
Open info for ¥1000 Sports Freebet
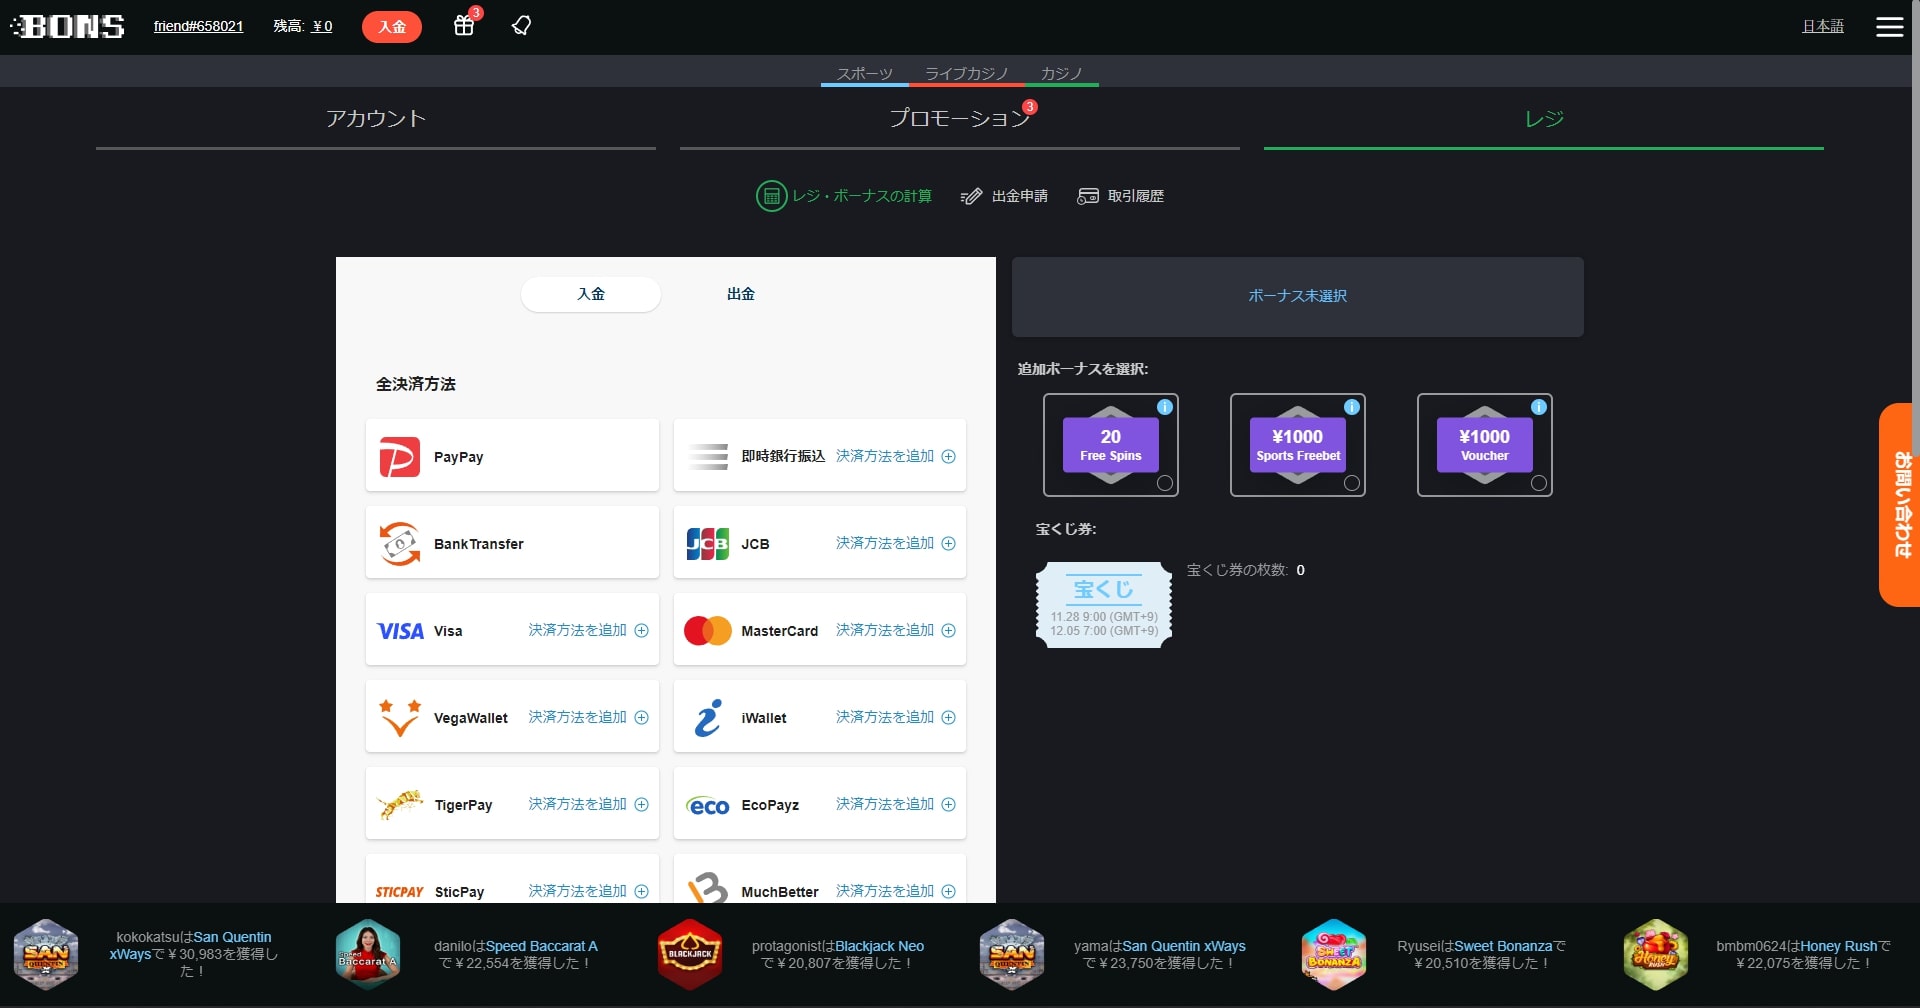tap(1352, 407)
